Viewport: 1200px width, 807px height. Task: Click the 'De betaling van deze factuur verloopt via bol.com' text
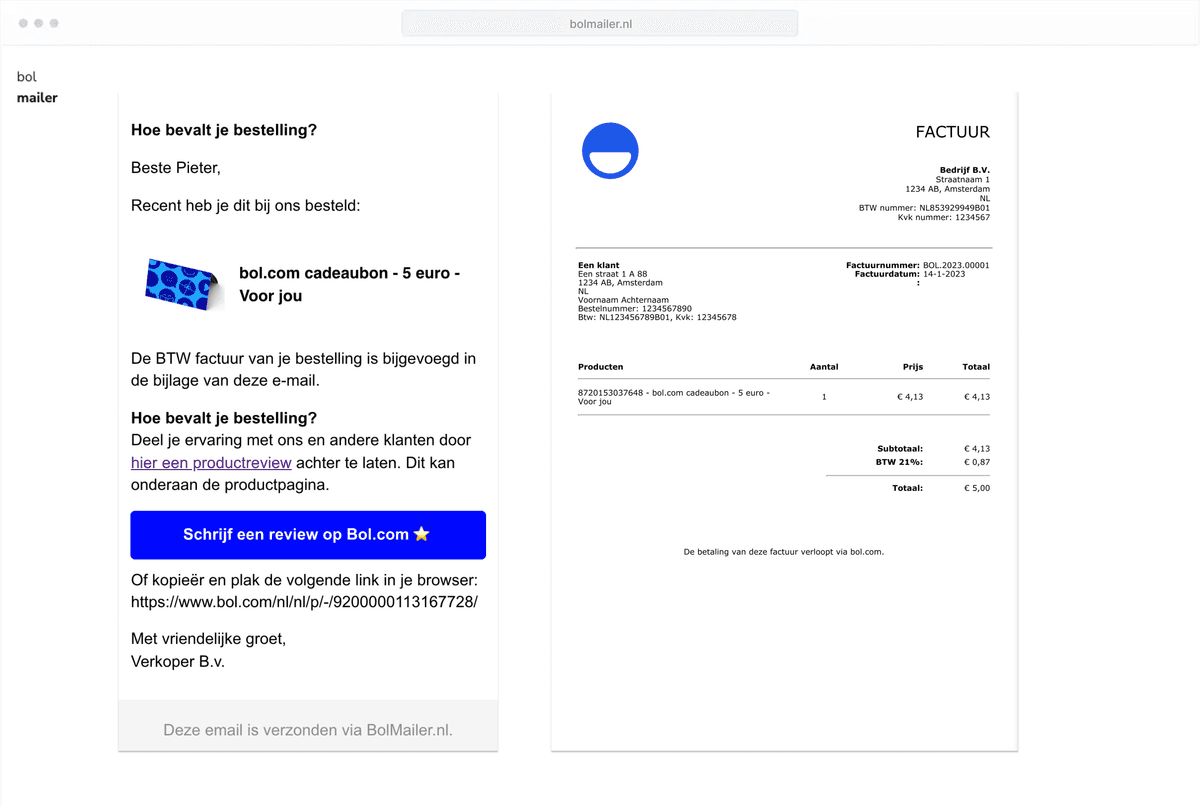pos(785,551)
